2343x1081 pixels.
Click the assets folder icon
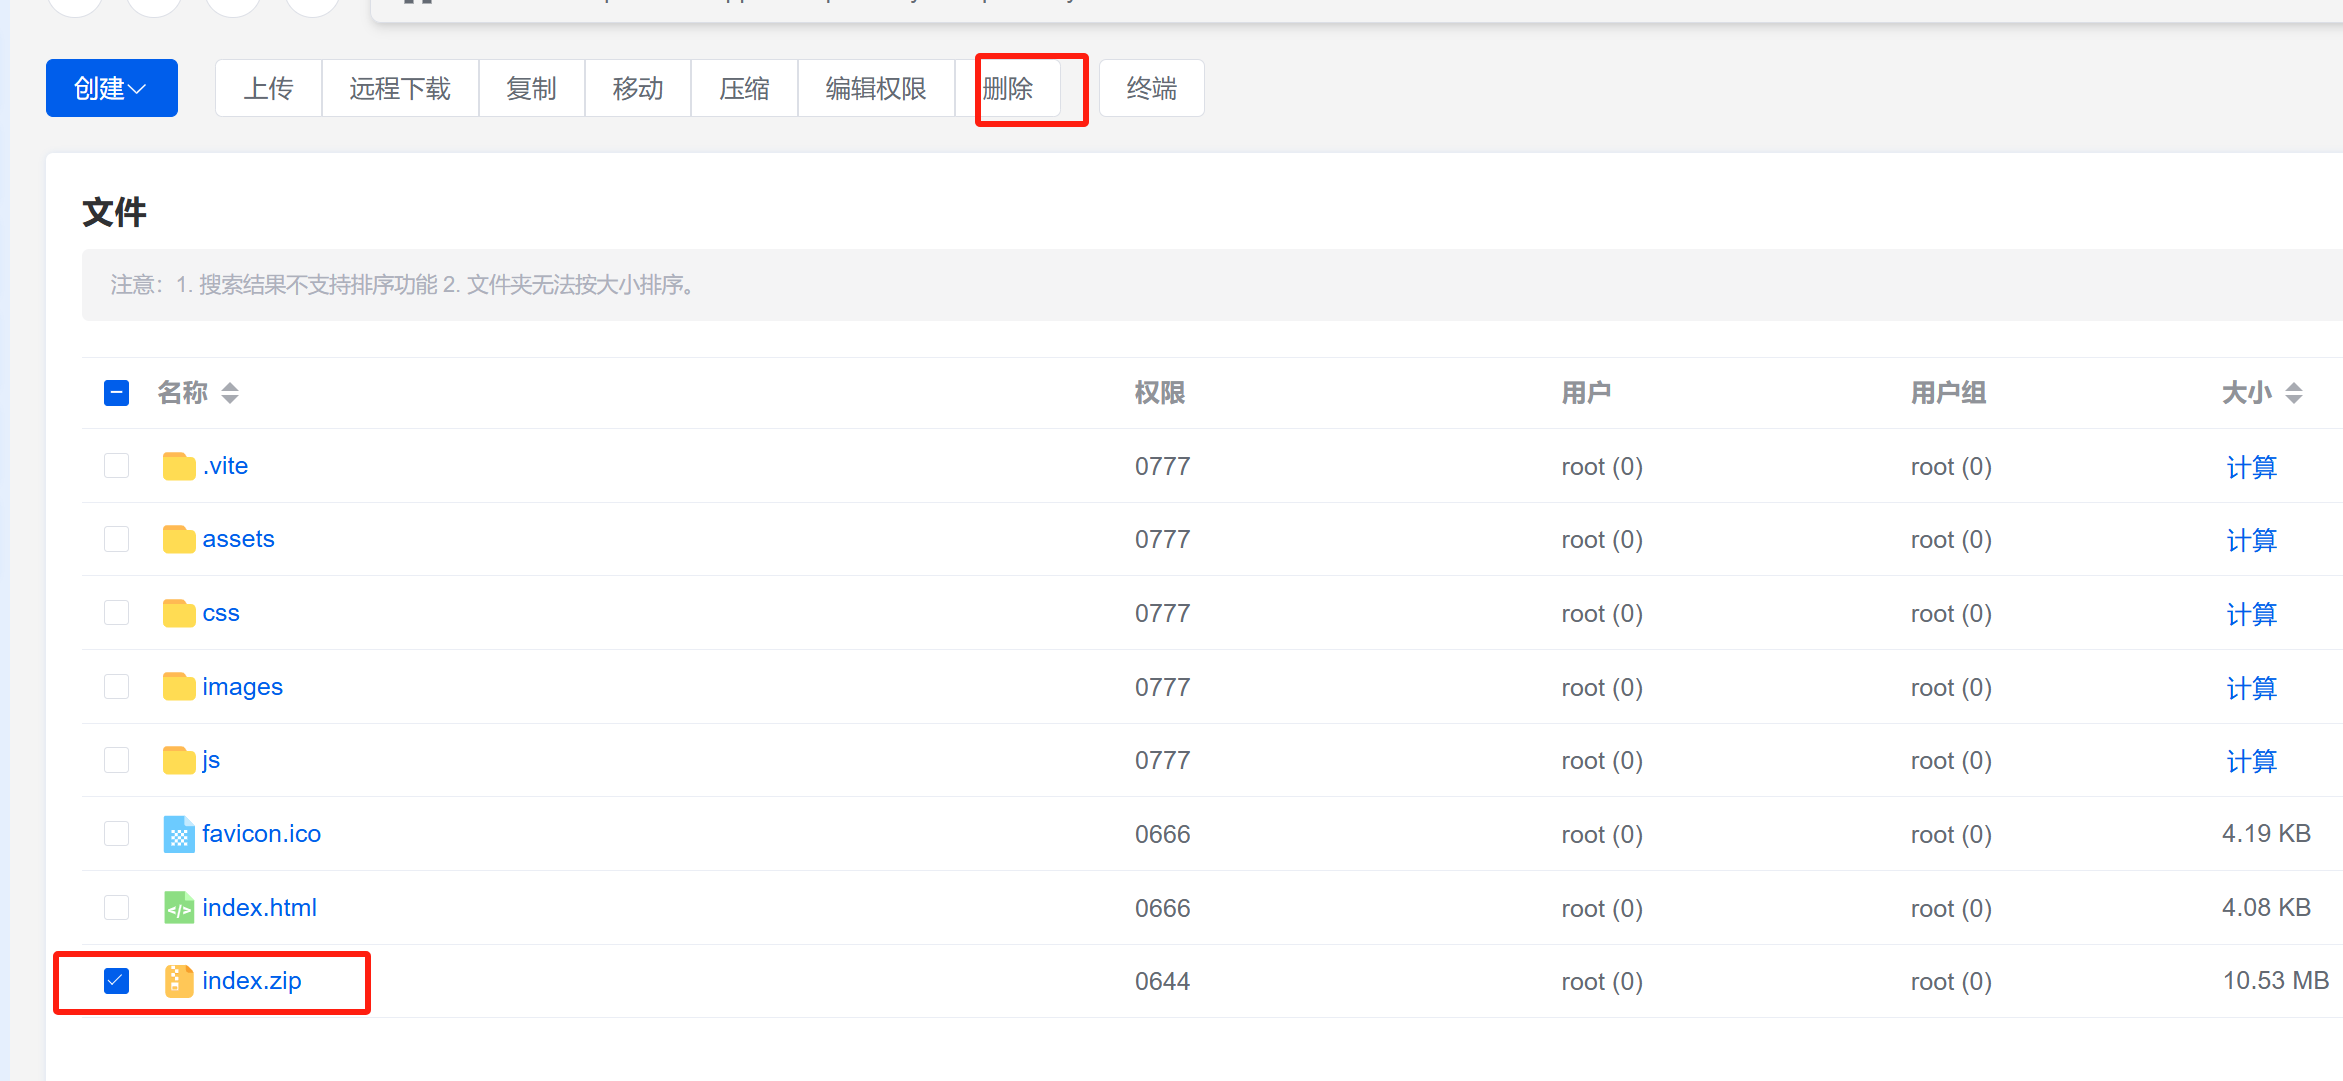(x=178, y=540)
